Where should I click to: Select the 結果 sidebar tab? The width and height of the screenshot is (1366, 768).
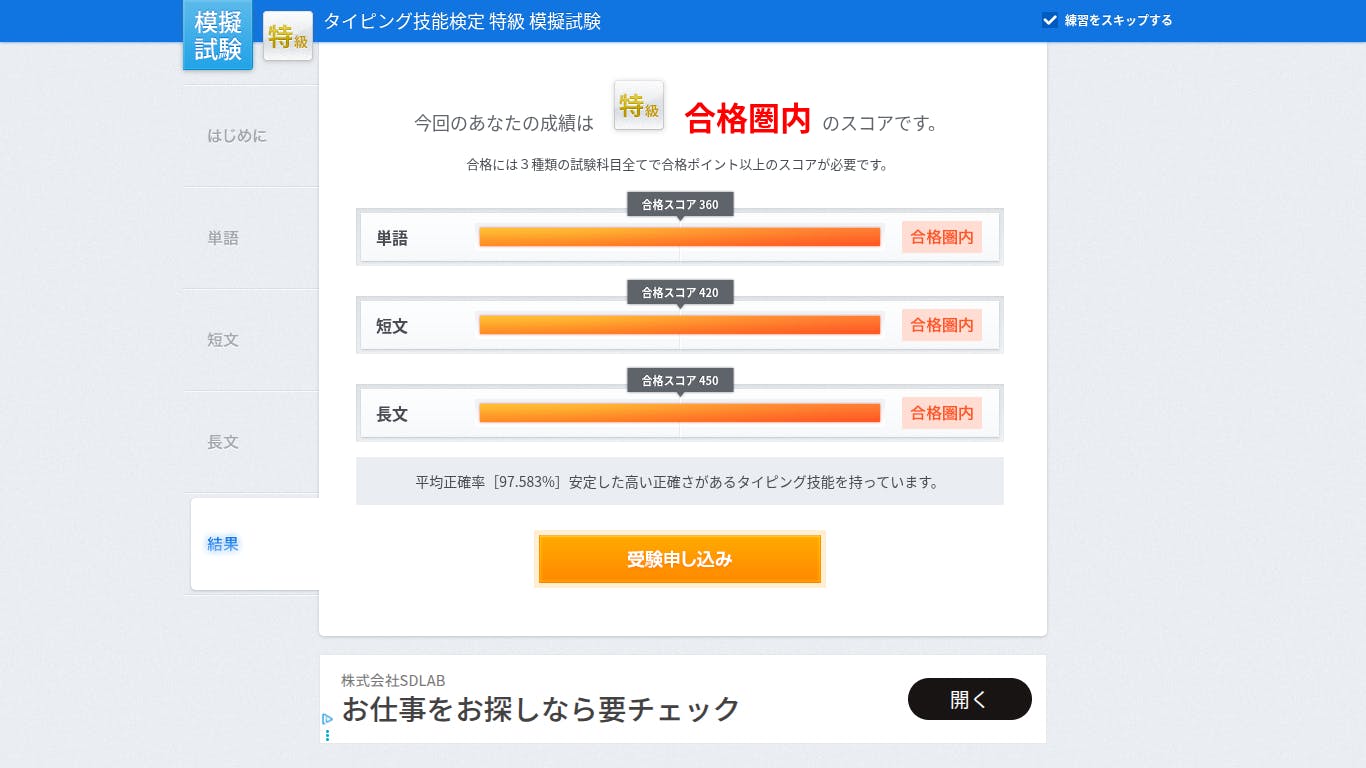click(x=223, y=544)
